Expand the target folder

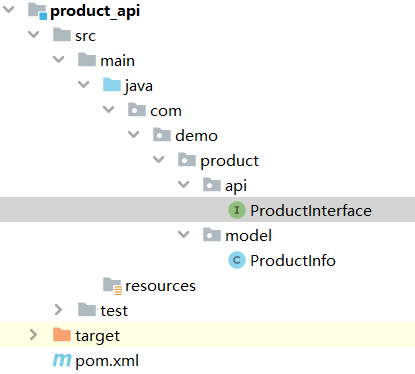(x=33, y=335)
